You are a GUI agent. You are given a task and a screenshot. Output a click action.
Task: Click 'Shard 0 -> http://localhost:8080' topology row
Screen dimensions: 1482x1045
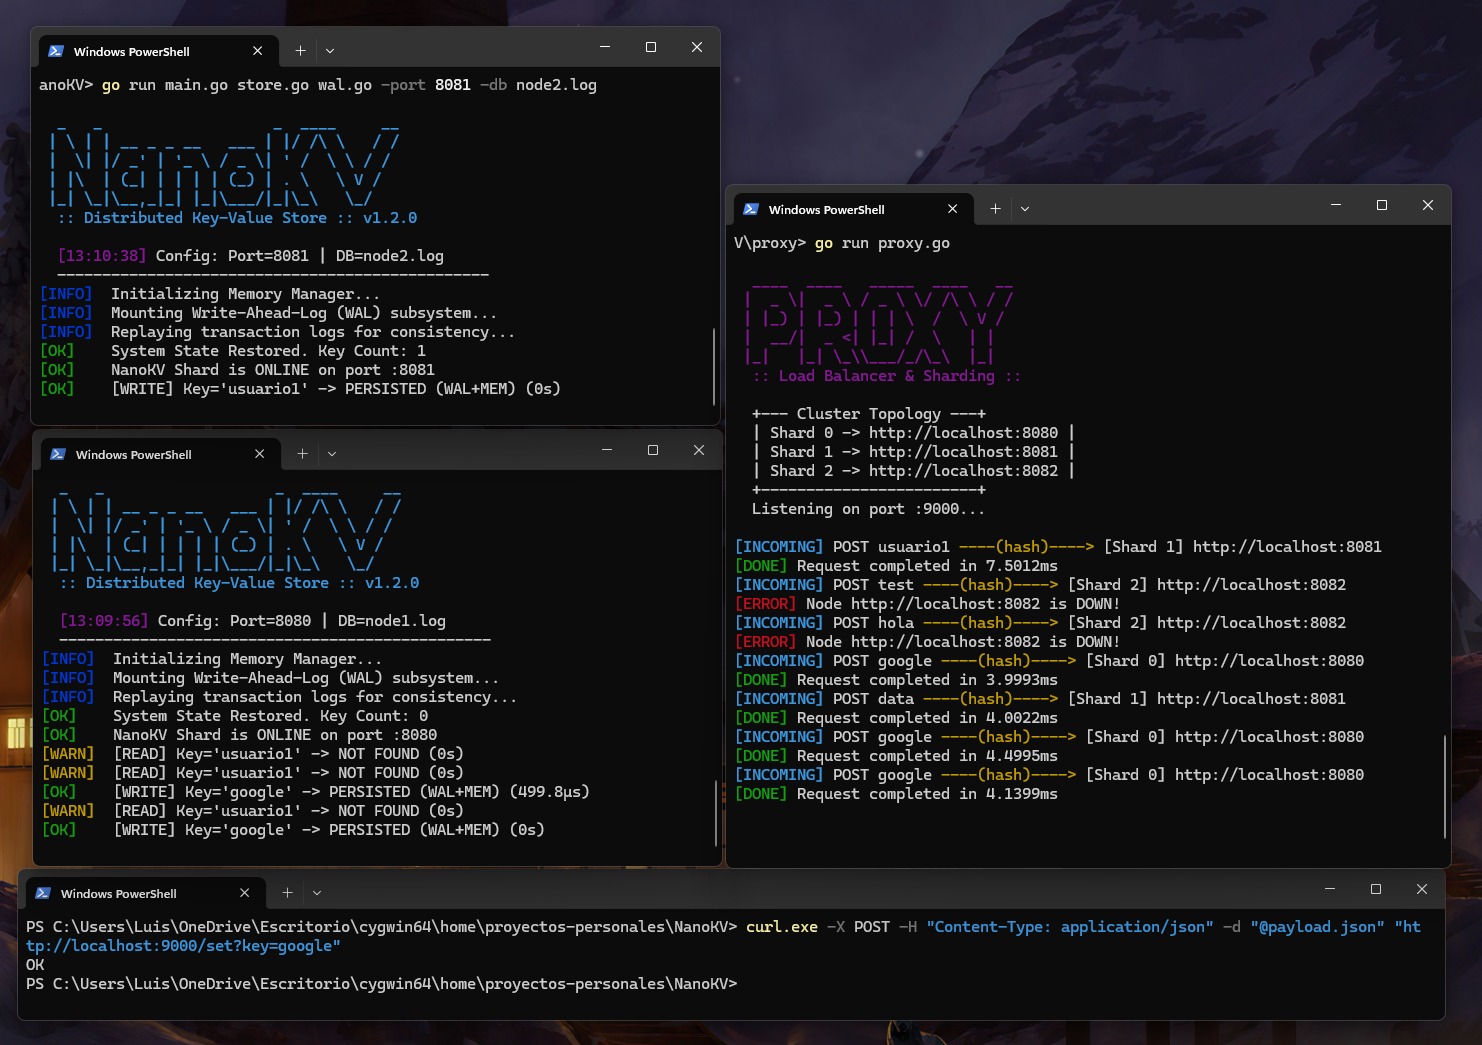pos(914,433)
